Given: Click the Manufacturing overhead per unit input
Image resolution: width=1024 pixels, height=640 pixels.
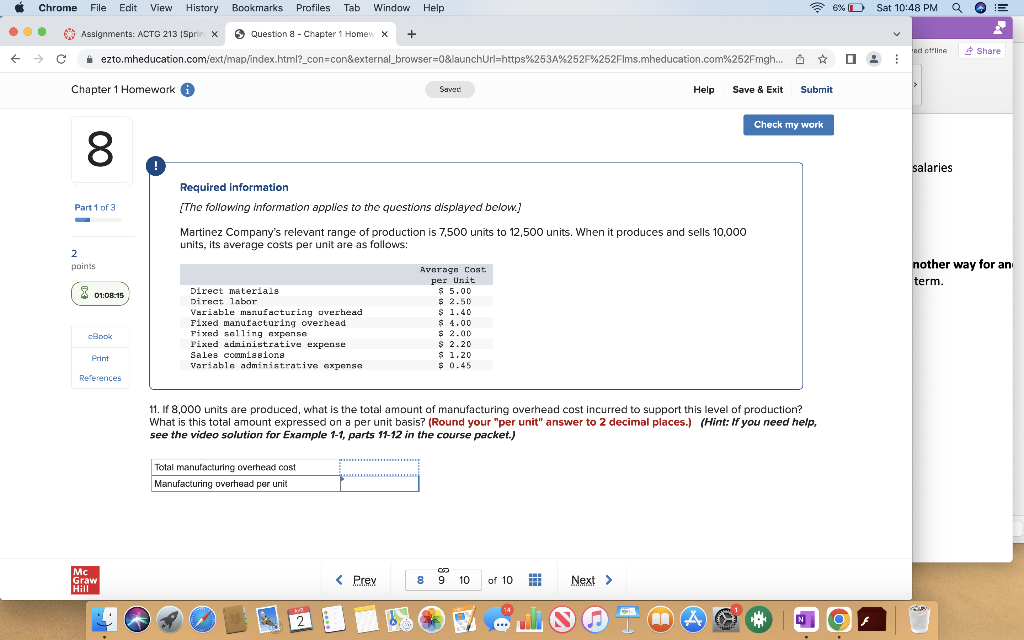Looking at the screenshot, I should click(x=379, y=483).
